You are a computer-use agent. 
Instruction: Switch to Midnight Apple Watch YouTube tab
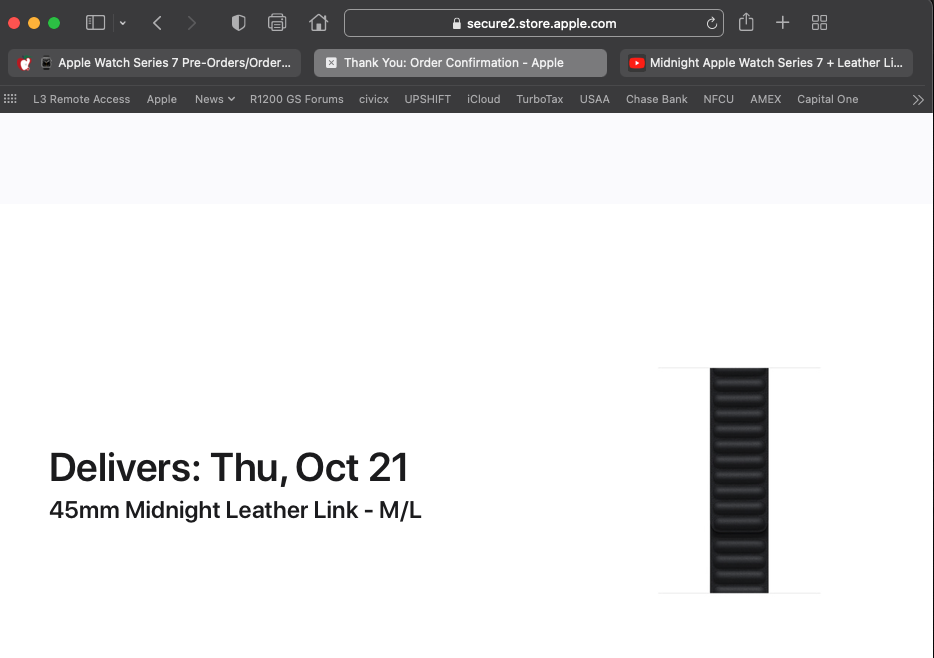[x=766, y=63]
